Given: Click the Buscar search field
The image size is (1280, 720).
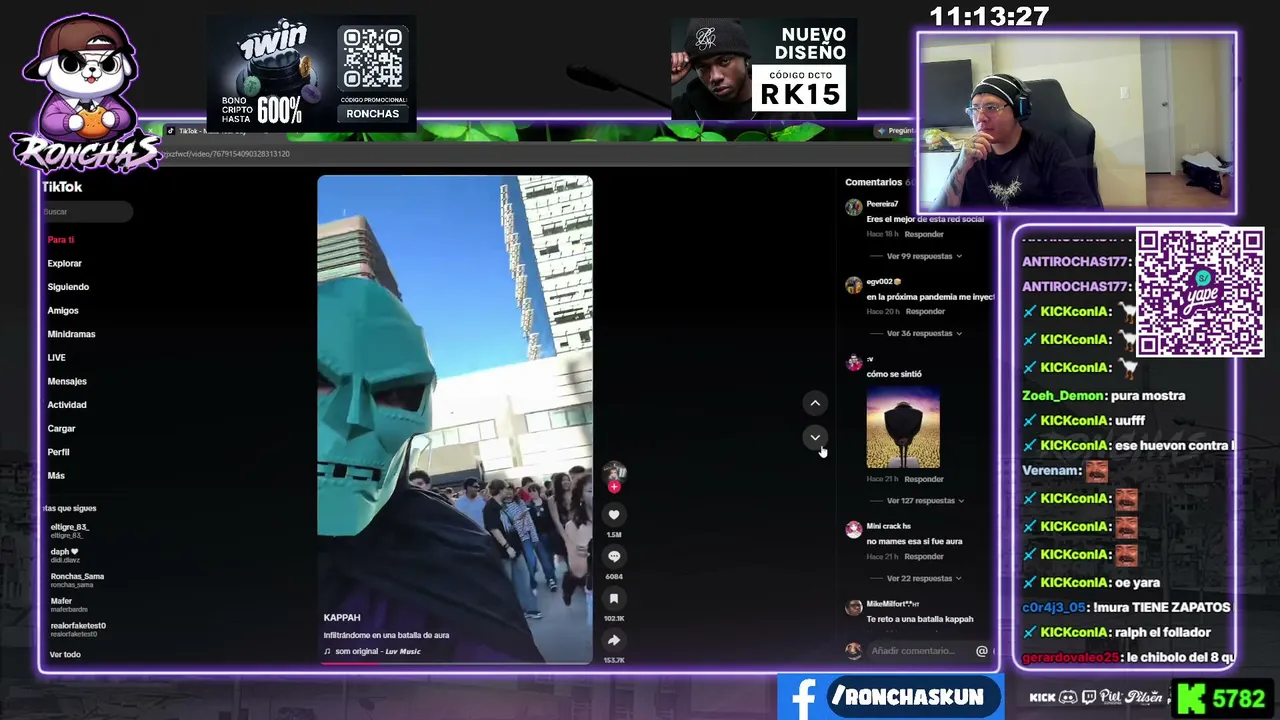Looking at the screenshot, I should coord(87,212).
